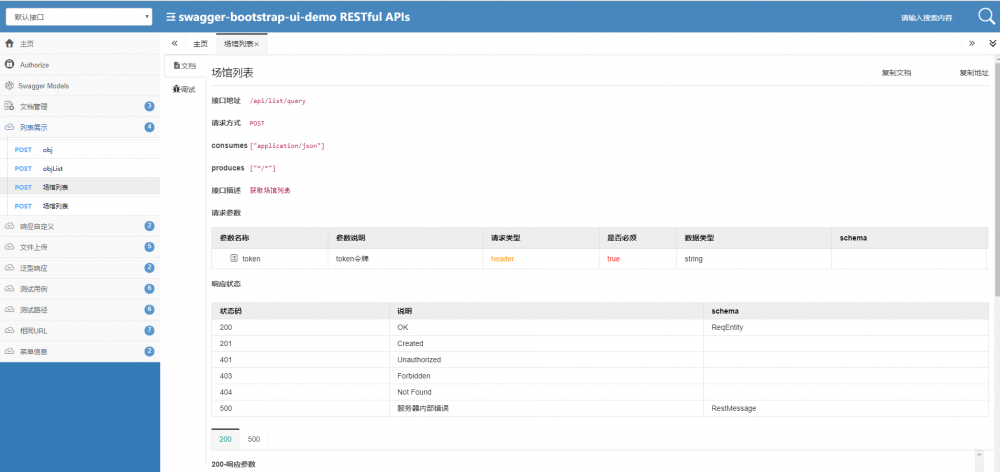Open the Authorize page in sidebar
The image size is (1000, 472).
pos(34,65)
